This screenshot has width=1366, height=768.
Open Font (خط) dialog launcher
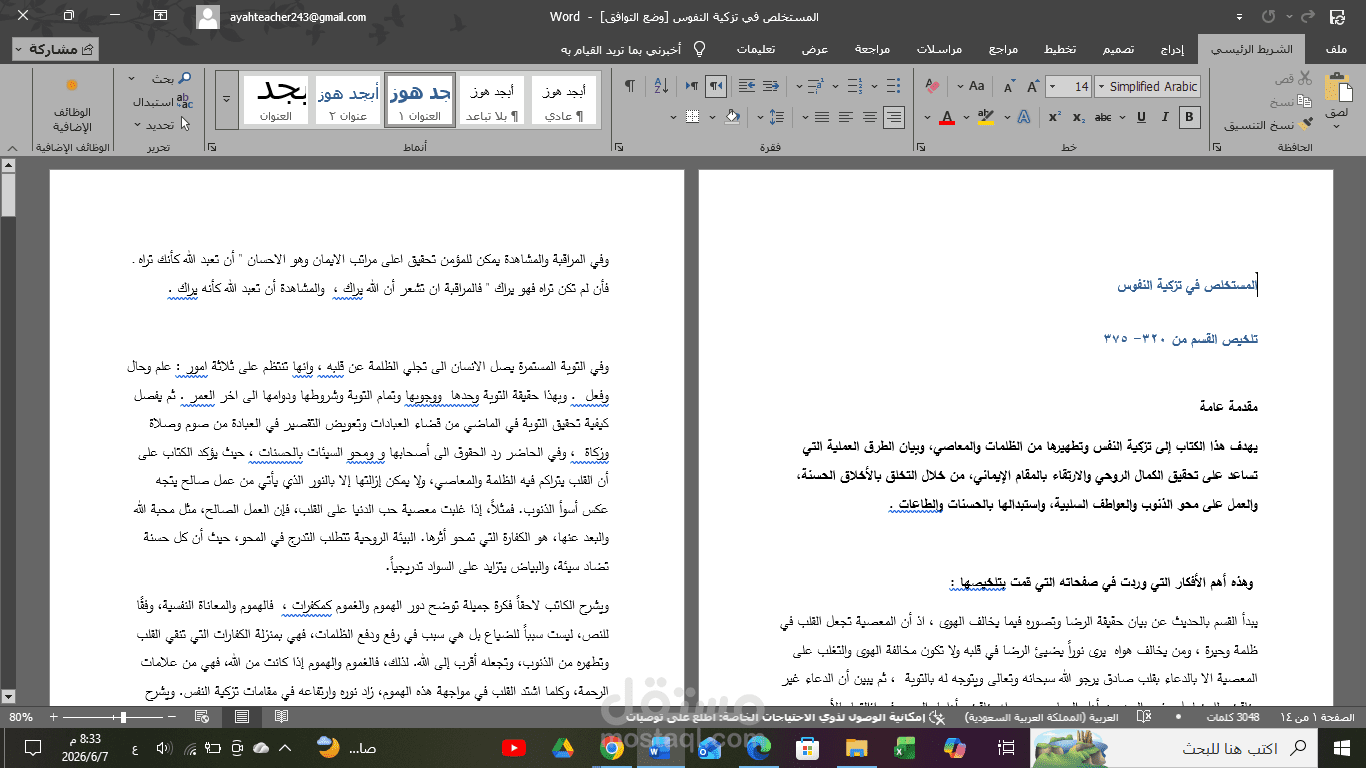(921, 147)
